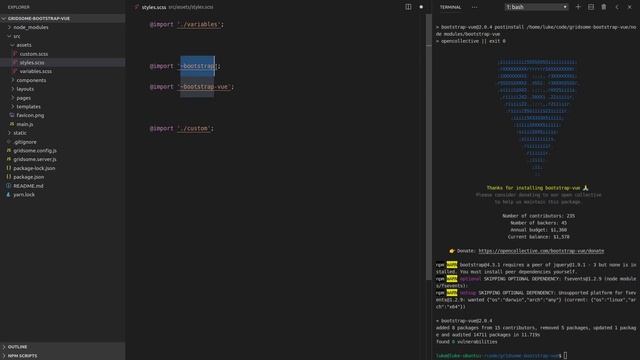Kill terminal using trash icon
640x360 pixels.
tap(604, 7)
